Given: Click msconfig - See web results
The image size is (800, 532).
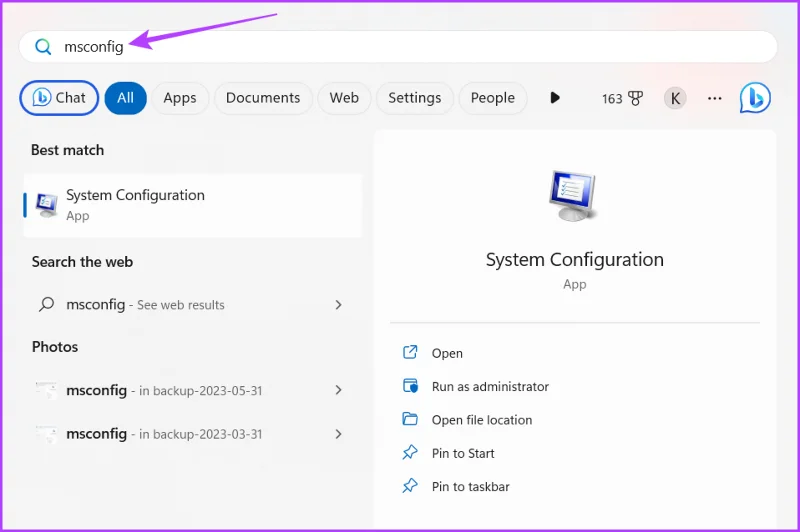Looking at the screenshot, I should pos(193,305).
